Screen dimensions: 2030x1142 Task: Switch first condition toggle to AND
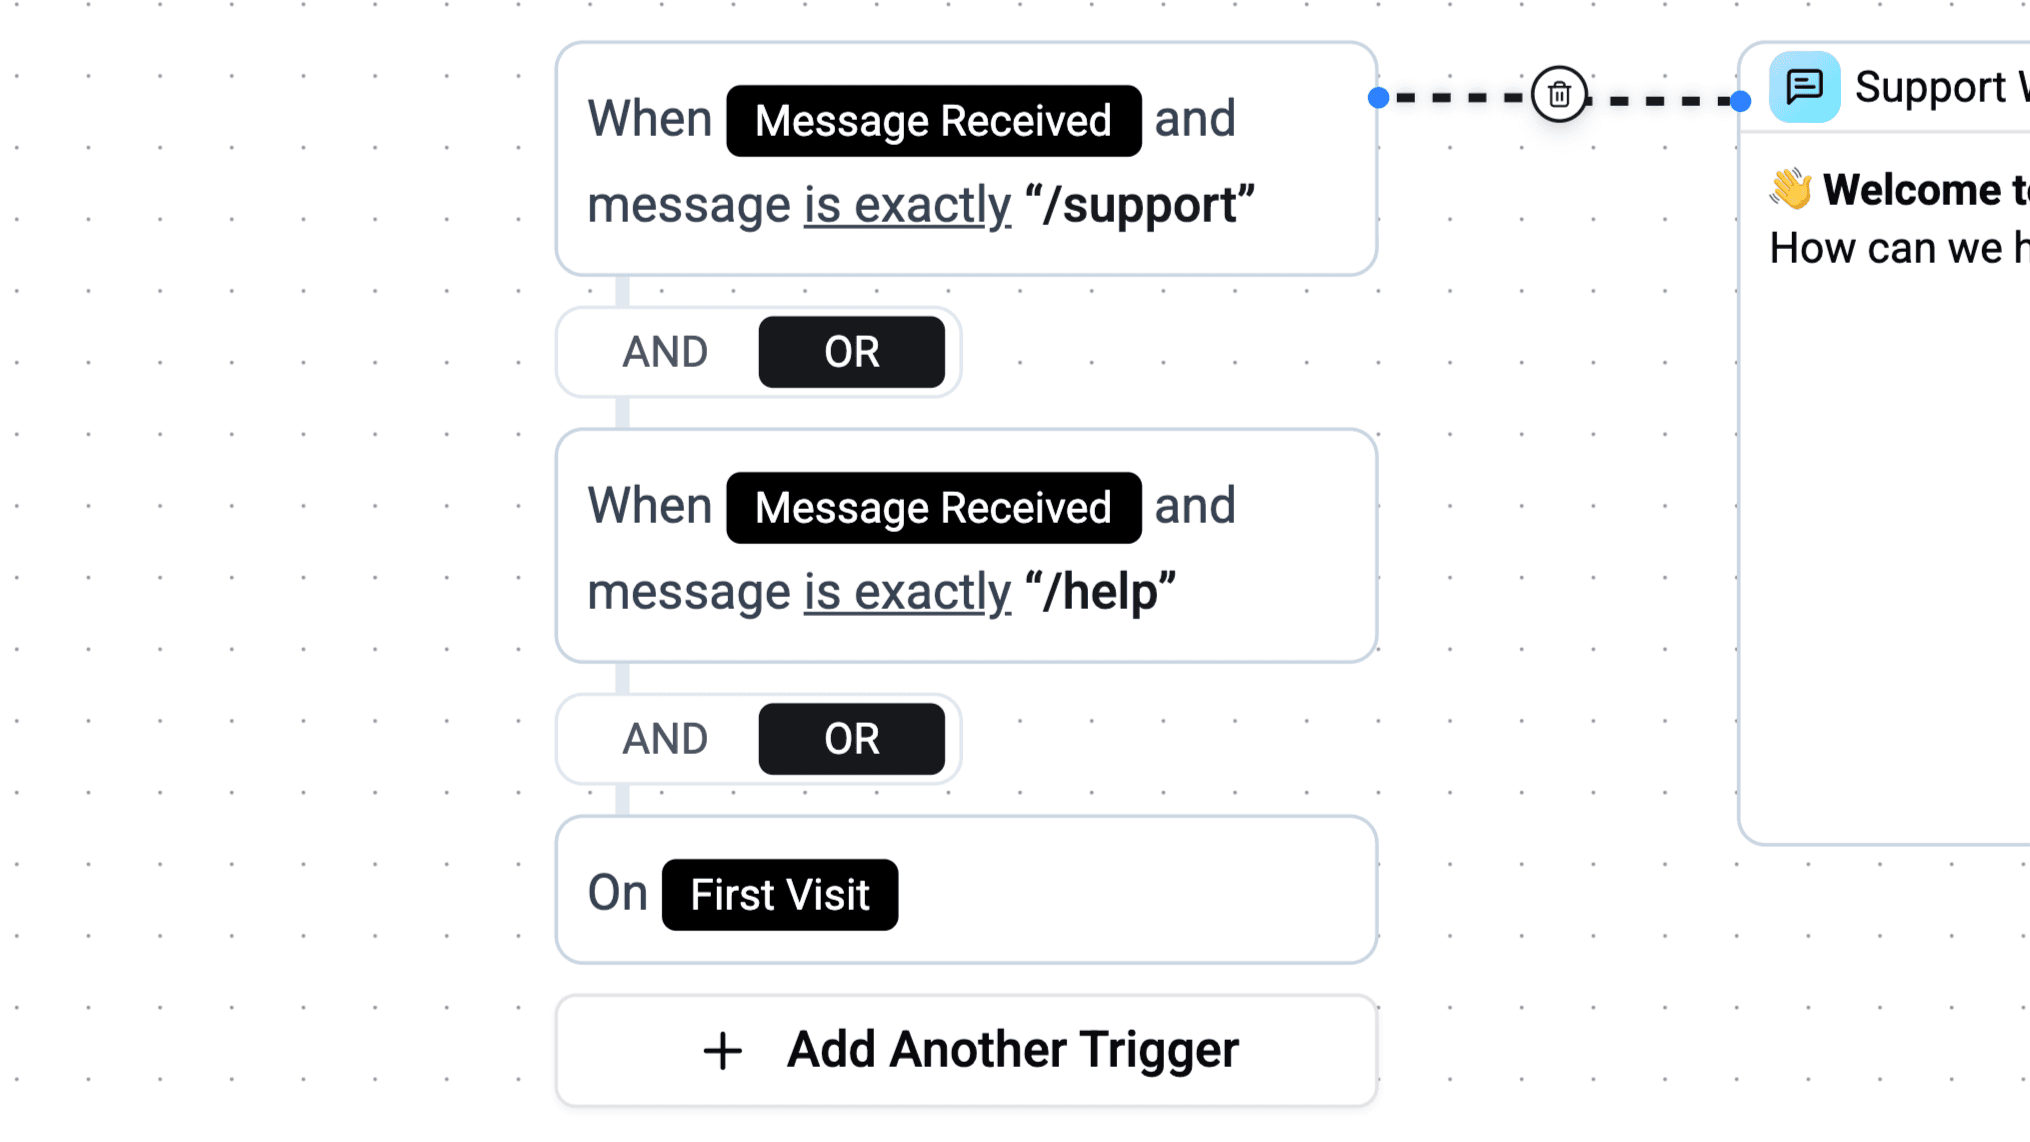coord(665,352)
